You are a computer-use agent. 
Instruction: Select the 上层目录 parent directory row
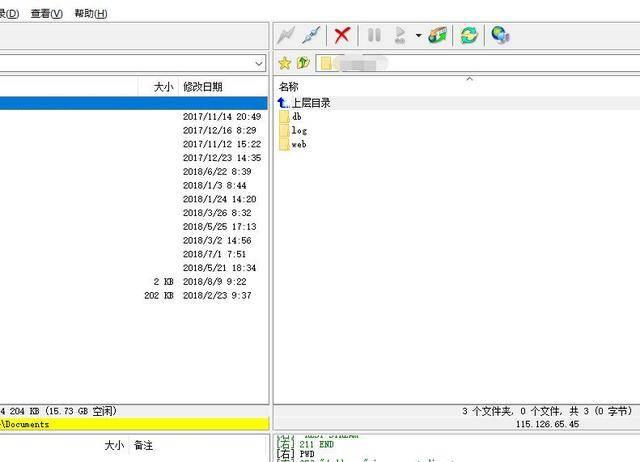click(x=457, y=103)
